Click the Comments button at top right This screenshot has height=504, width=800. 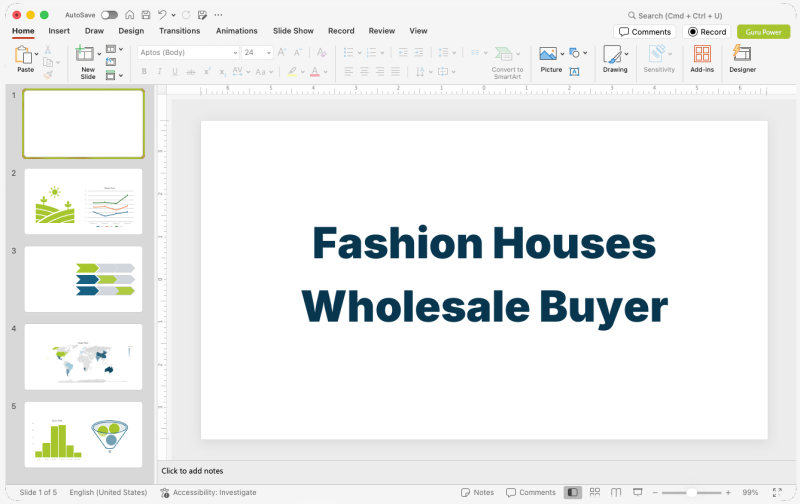pyautogui.click(x=644, y=32)
